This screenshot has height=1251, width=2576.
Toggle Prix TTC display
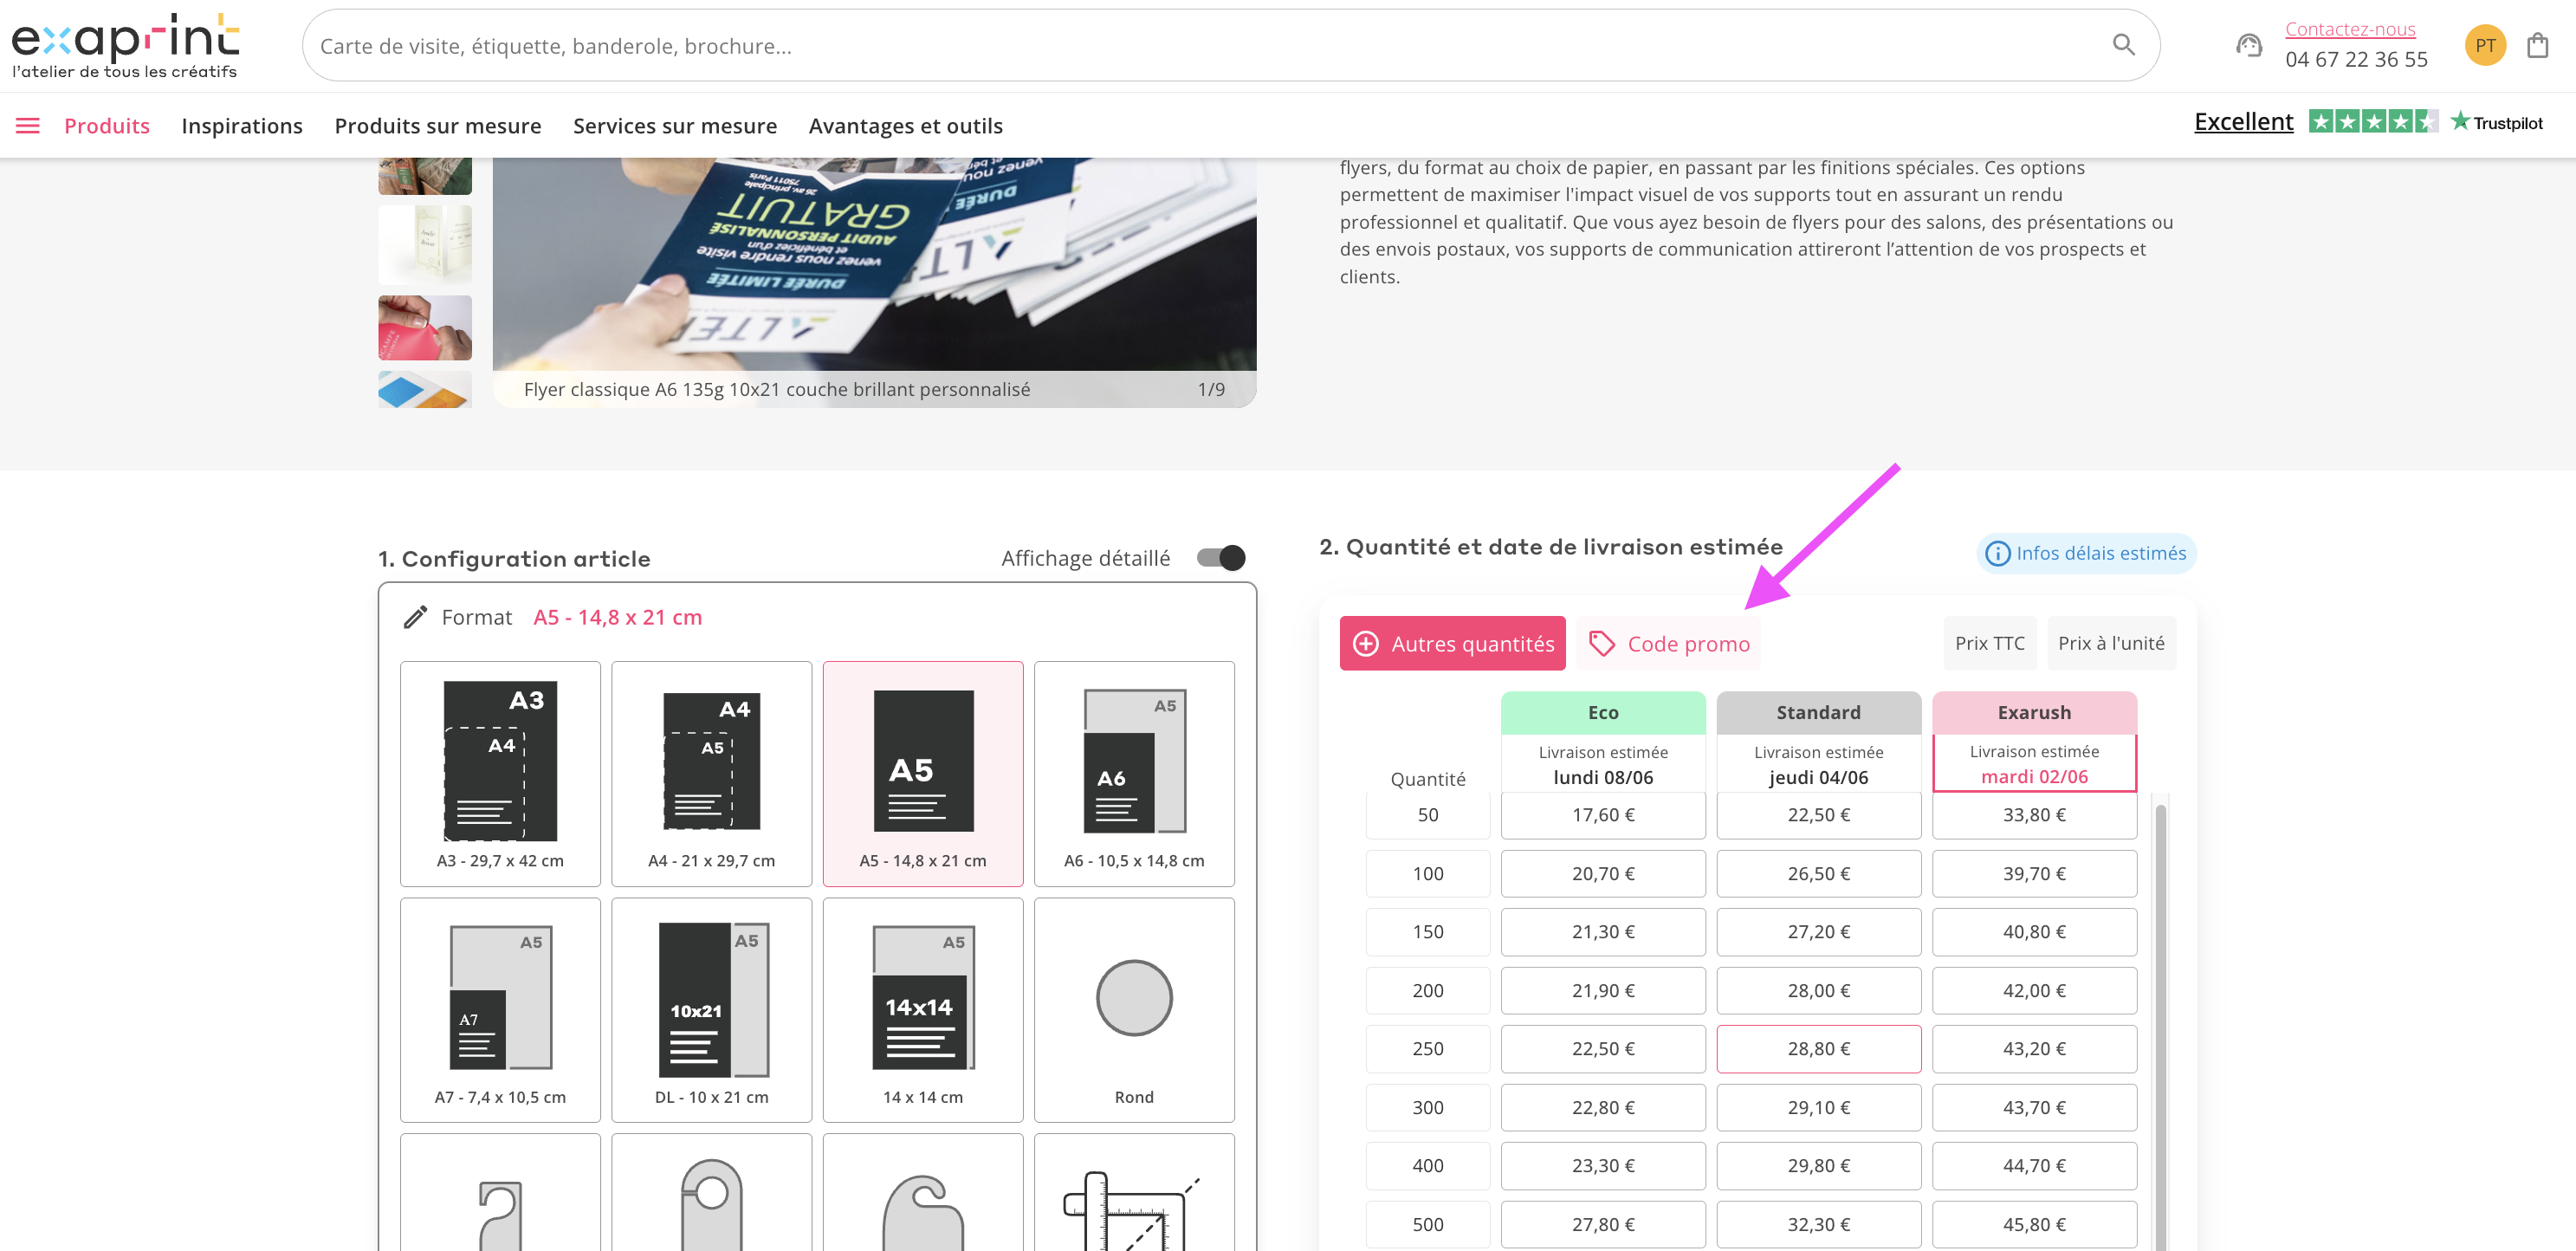point(1989,643)
